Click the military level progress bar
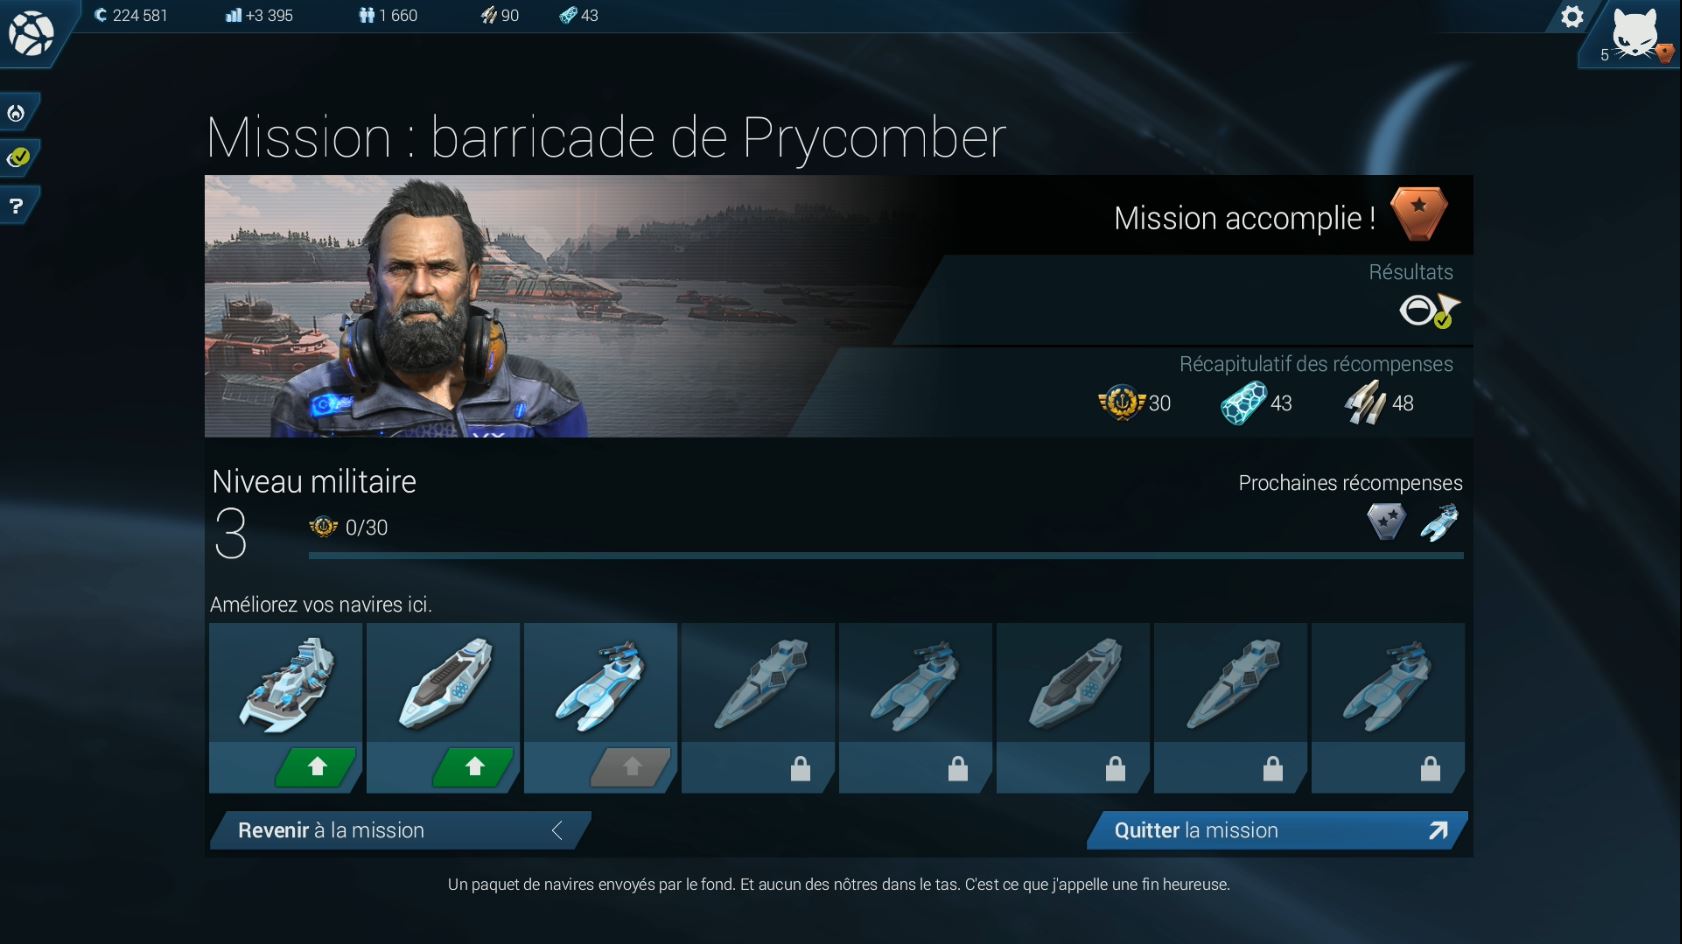1682x944 pixels. 886,555
